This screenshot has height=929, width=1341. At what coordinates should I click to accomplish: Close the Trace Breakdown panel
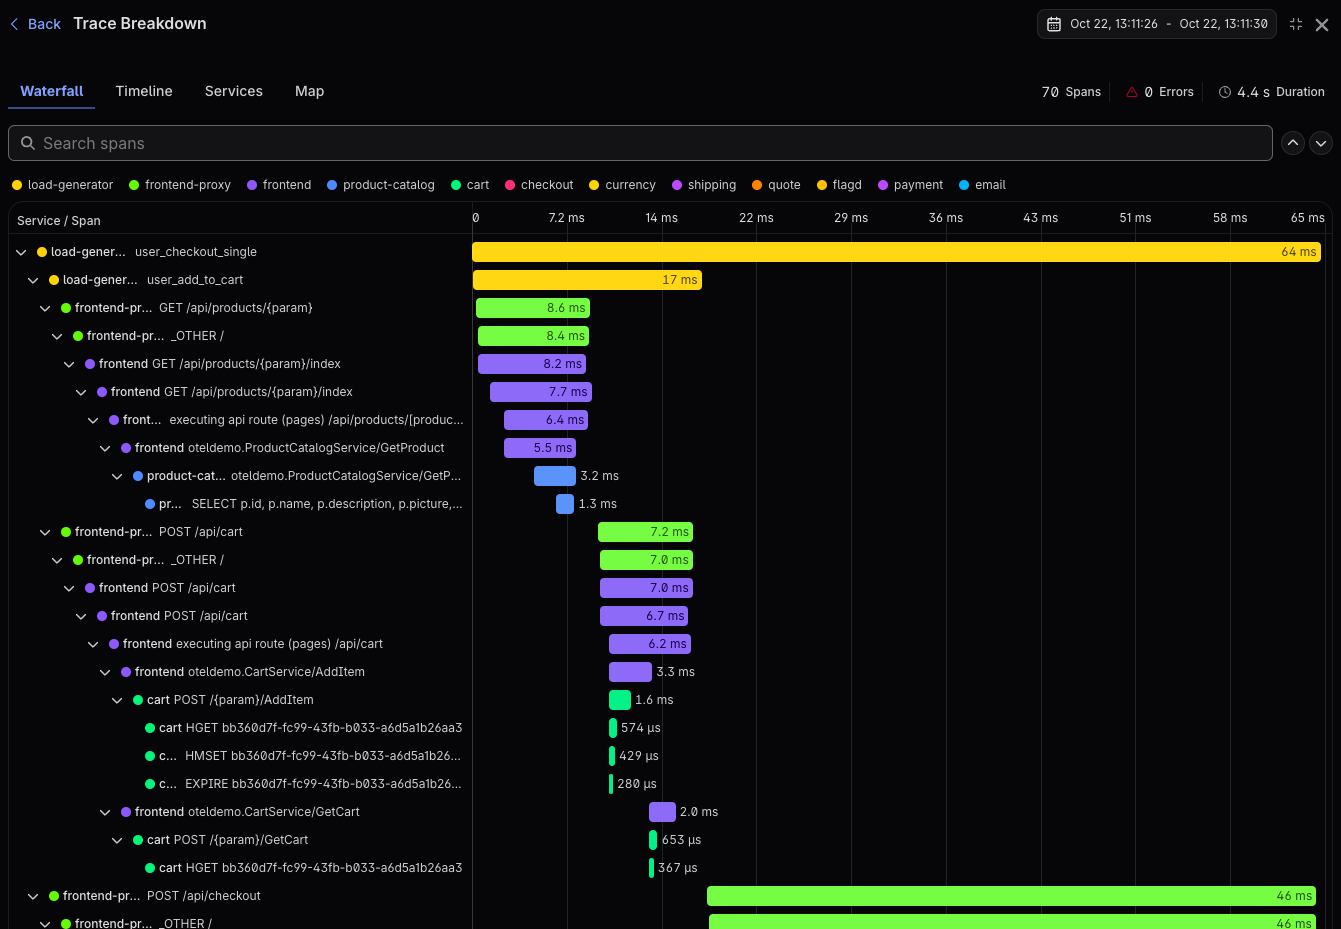(x=1322, y=25)
